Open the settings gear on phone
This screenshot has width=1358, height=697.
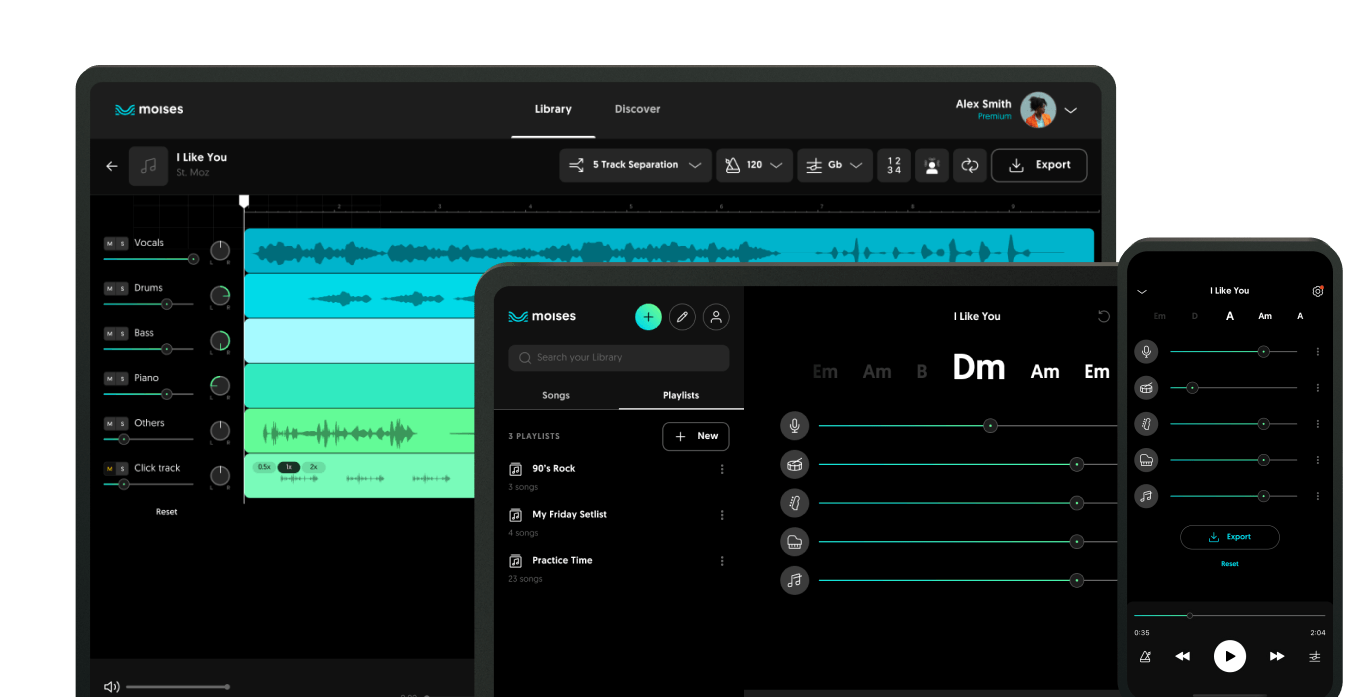1318,291
